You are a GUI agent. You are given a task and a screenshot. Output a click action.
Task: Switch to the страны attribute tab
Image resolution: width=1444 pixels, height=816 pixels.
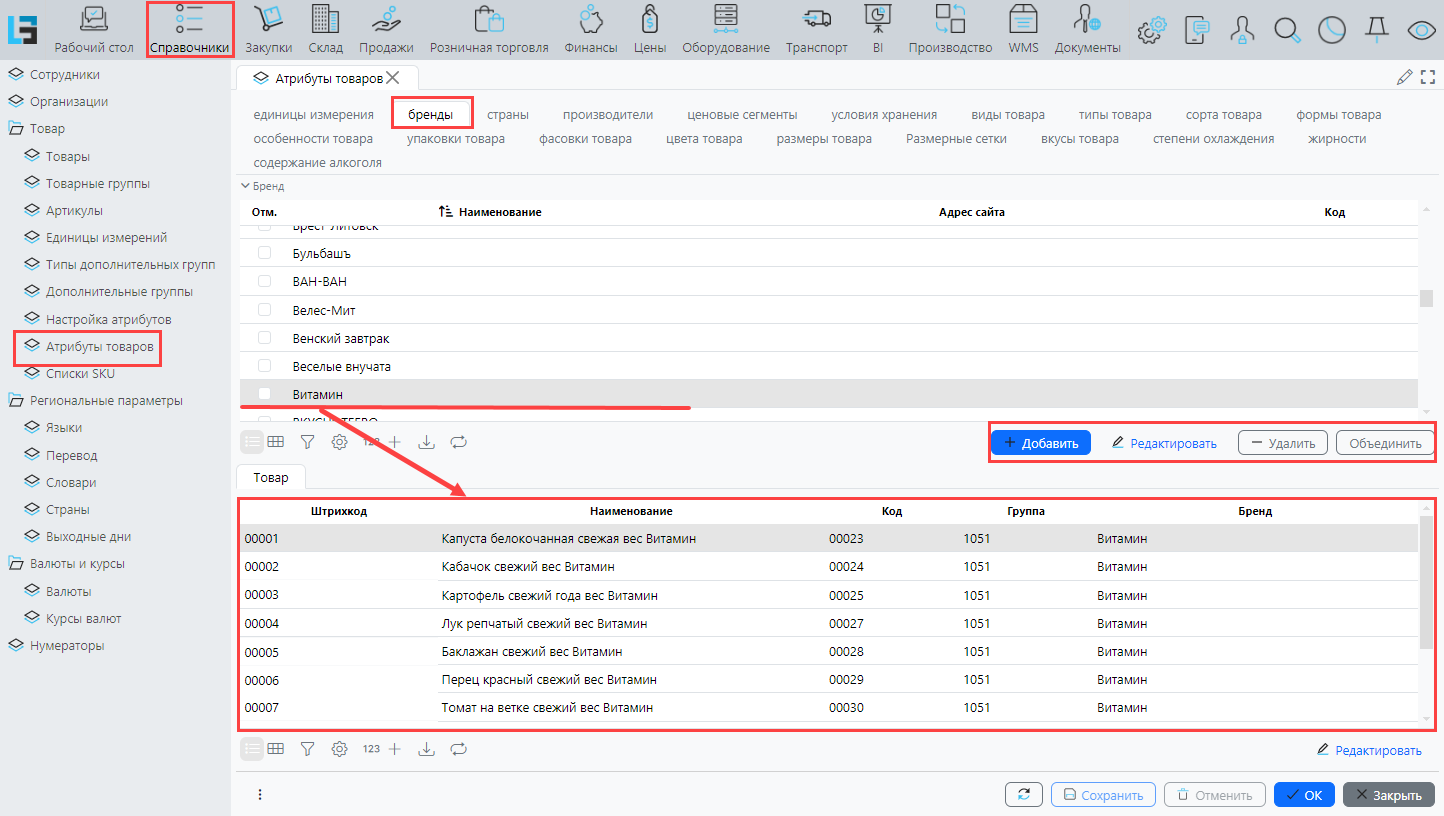[x=507, y=115]
